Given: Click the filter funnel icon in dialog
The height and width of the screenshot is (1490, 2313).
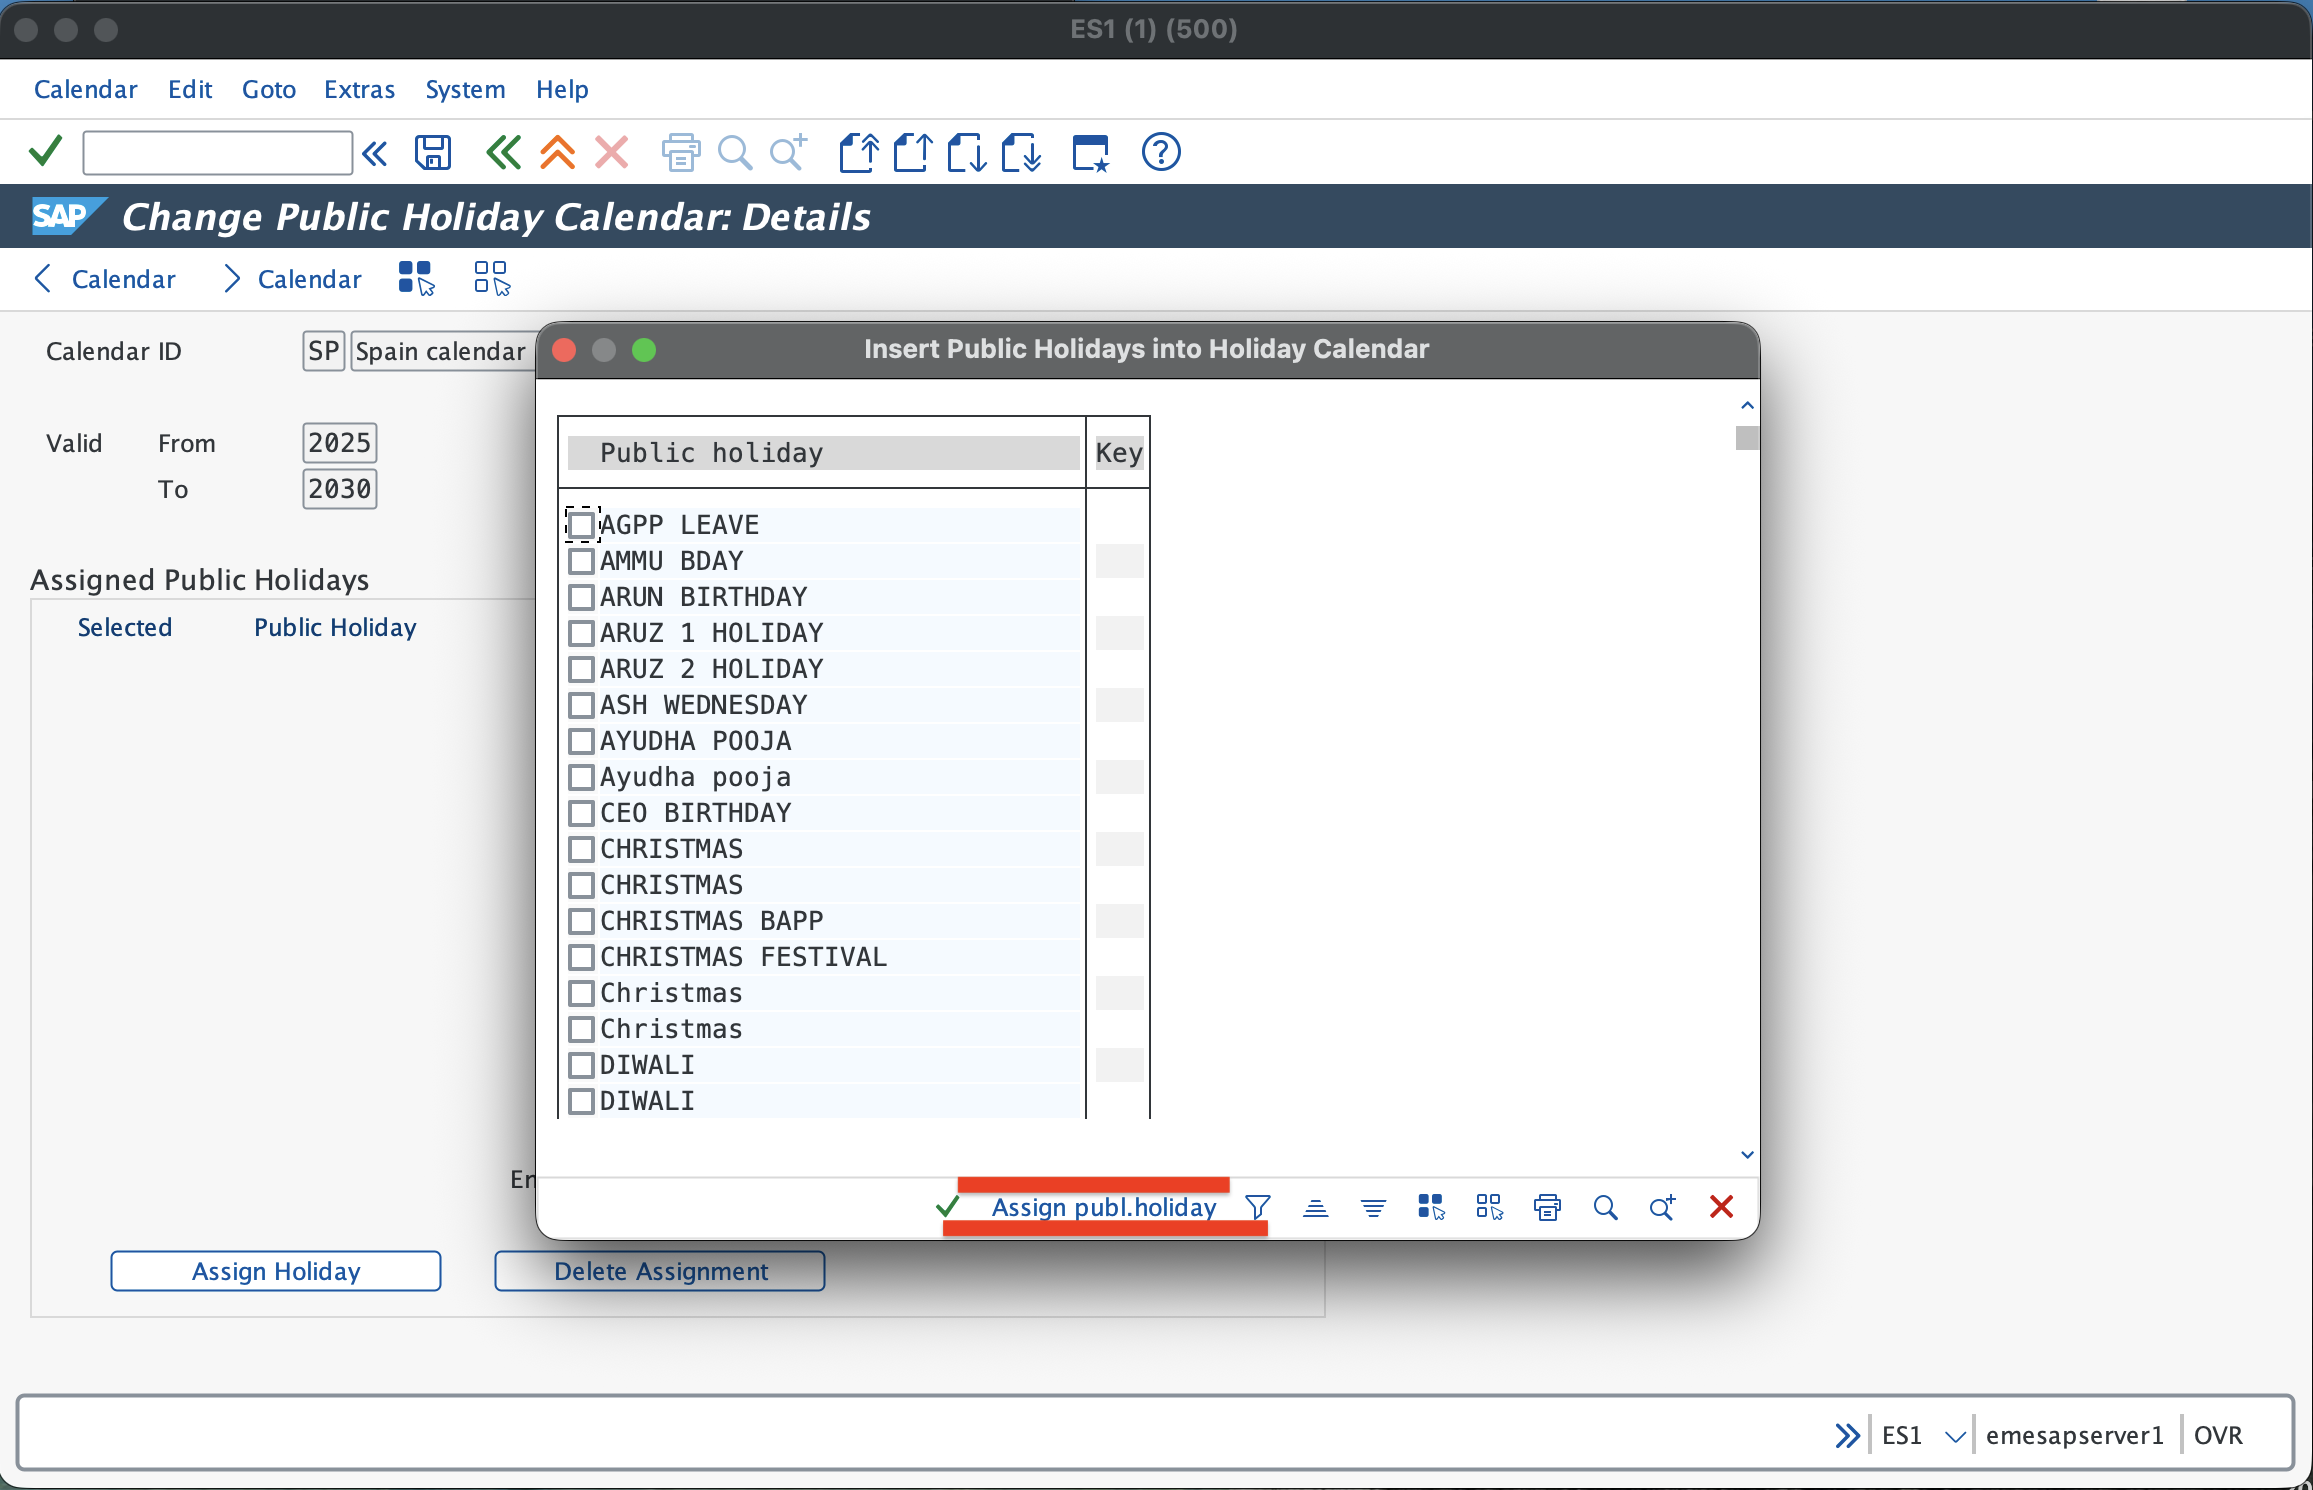Looking at the screenshot, I should tap(1258, 1207).
